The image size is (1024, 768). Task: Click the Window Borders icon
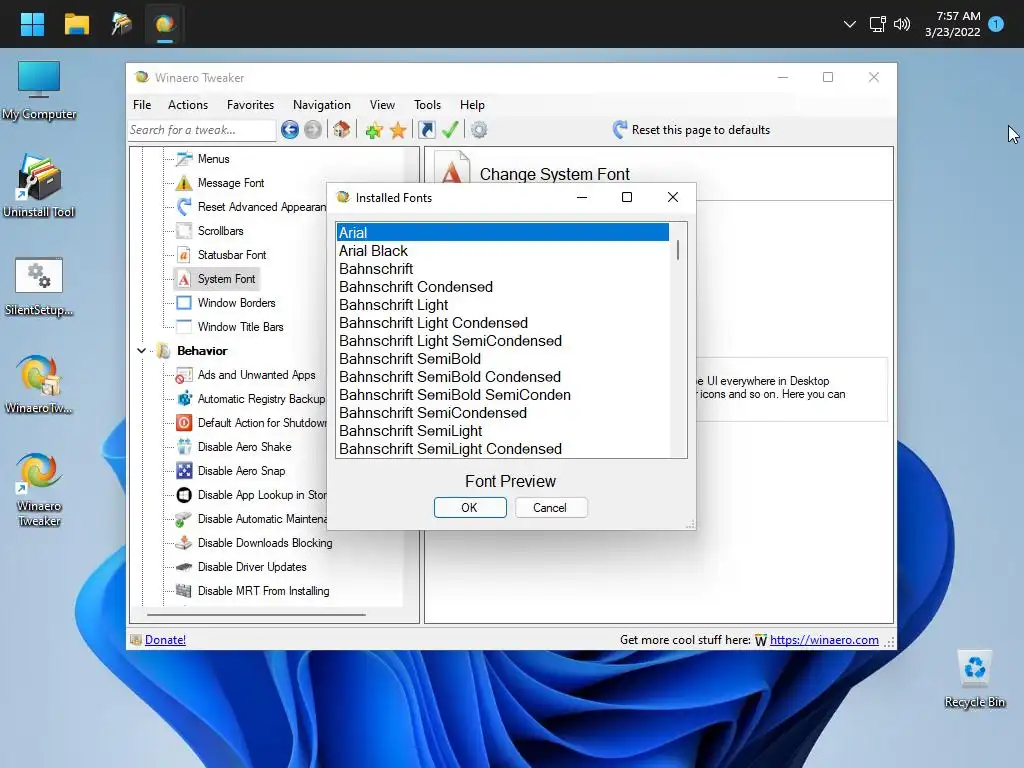[185, 303]
